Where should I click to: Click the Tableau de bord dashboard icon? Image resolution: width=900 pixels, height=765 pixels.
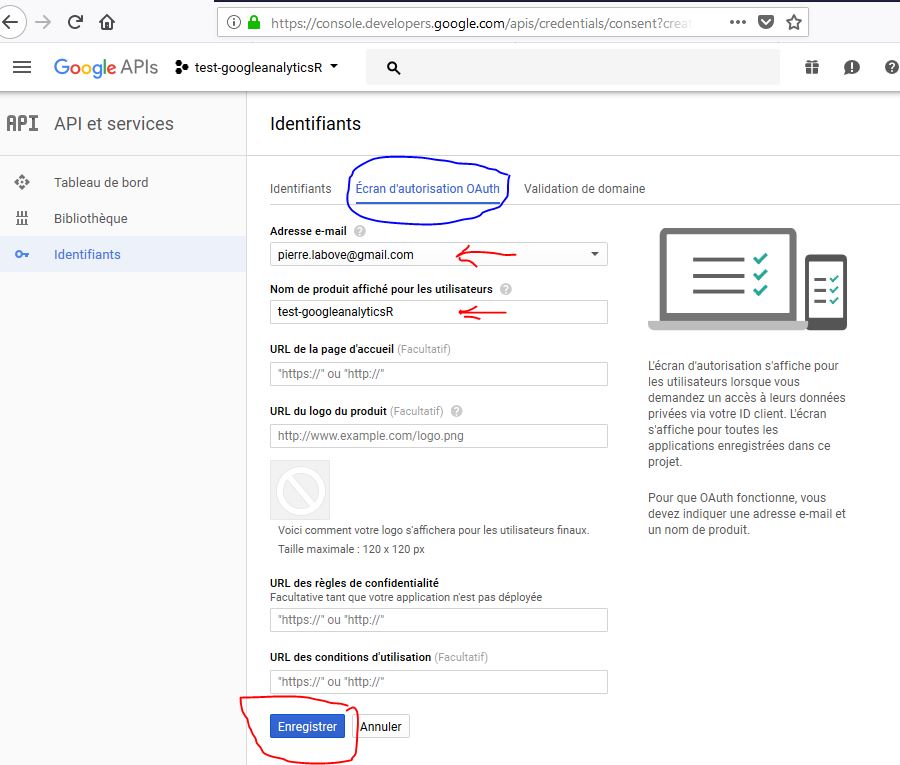[x=22, y=182]
